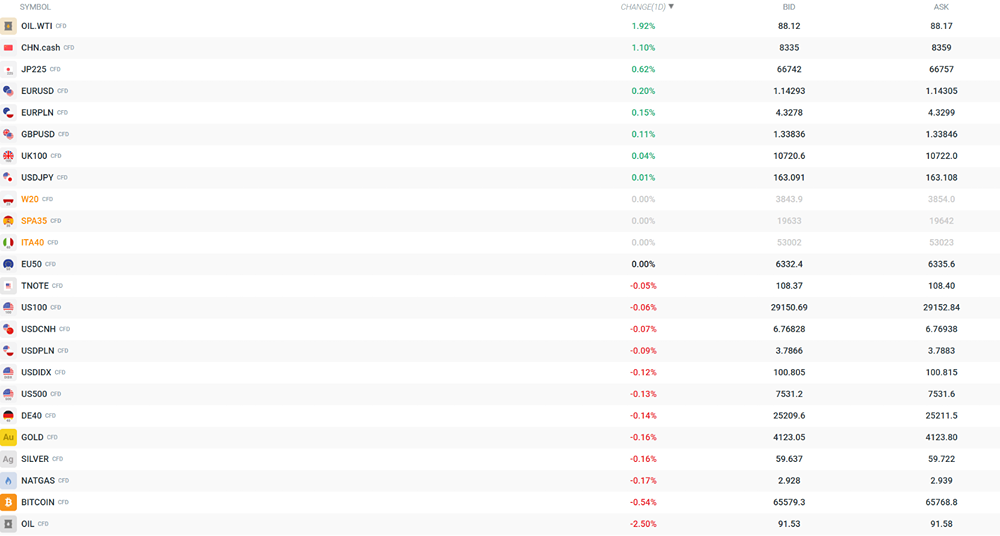This screenshot has height=536, width=1000.
Task: Click the DE40 German flag icon
Action: pos(8,415)
